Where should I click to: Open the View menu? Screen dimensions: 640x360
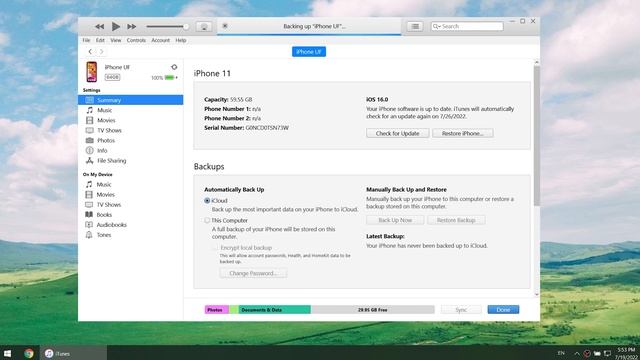[116, 40]
